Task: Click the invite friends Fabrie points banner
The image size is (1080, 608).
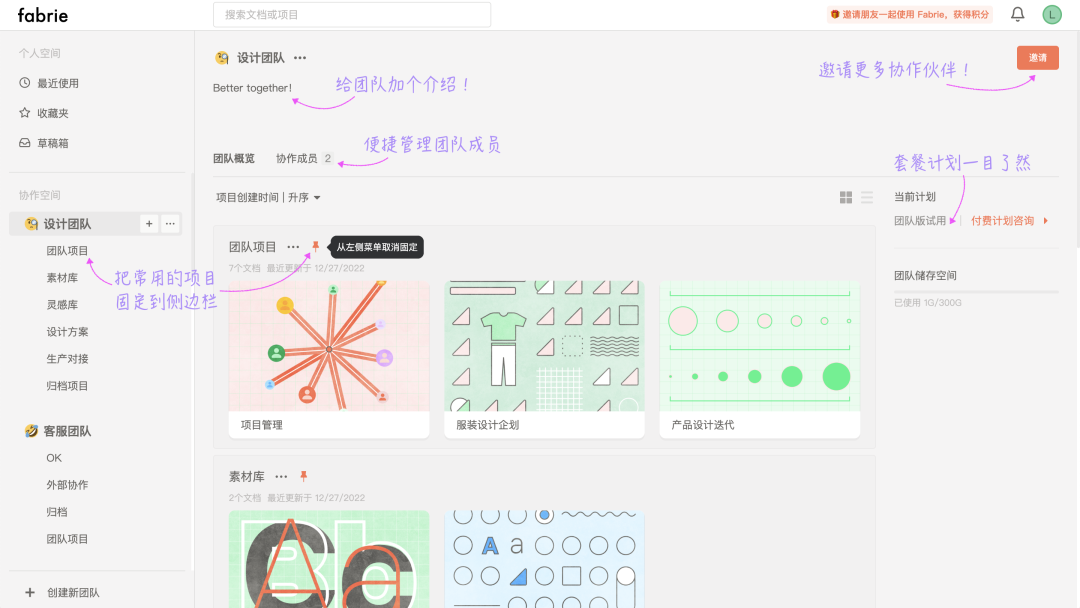Action: tap(910, 14)
